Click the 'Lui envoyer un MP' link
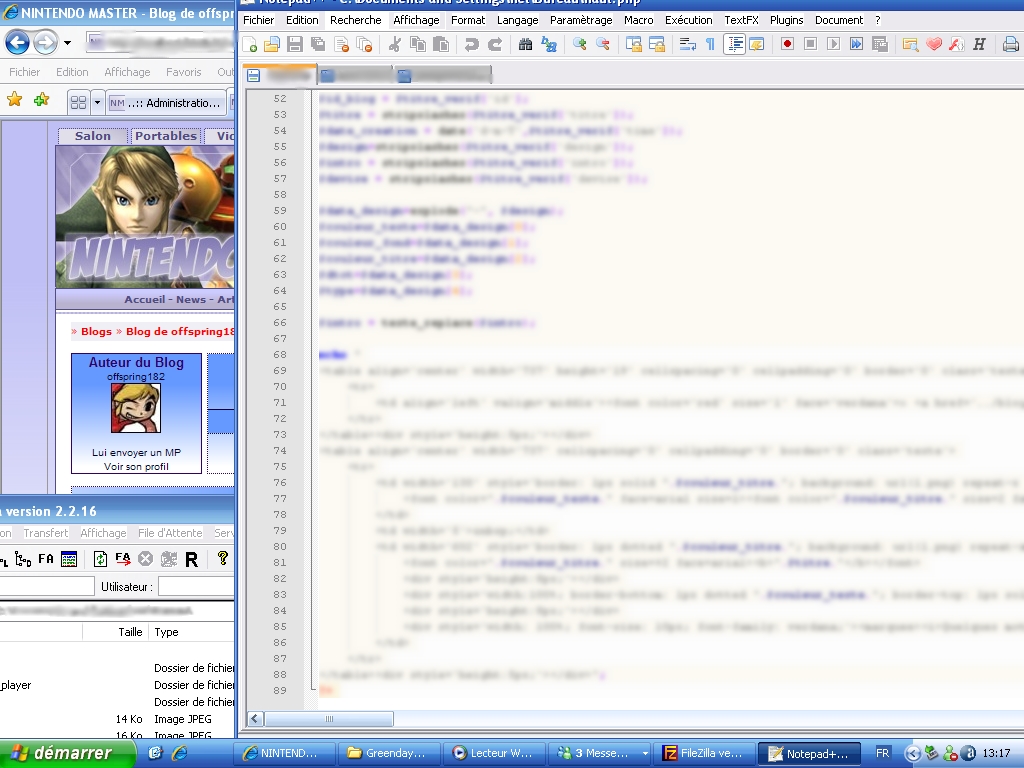Image resolution: width=1024 pixels, height=768 pixels. [x=136, y=453]
